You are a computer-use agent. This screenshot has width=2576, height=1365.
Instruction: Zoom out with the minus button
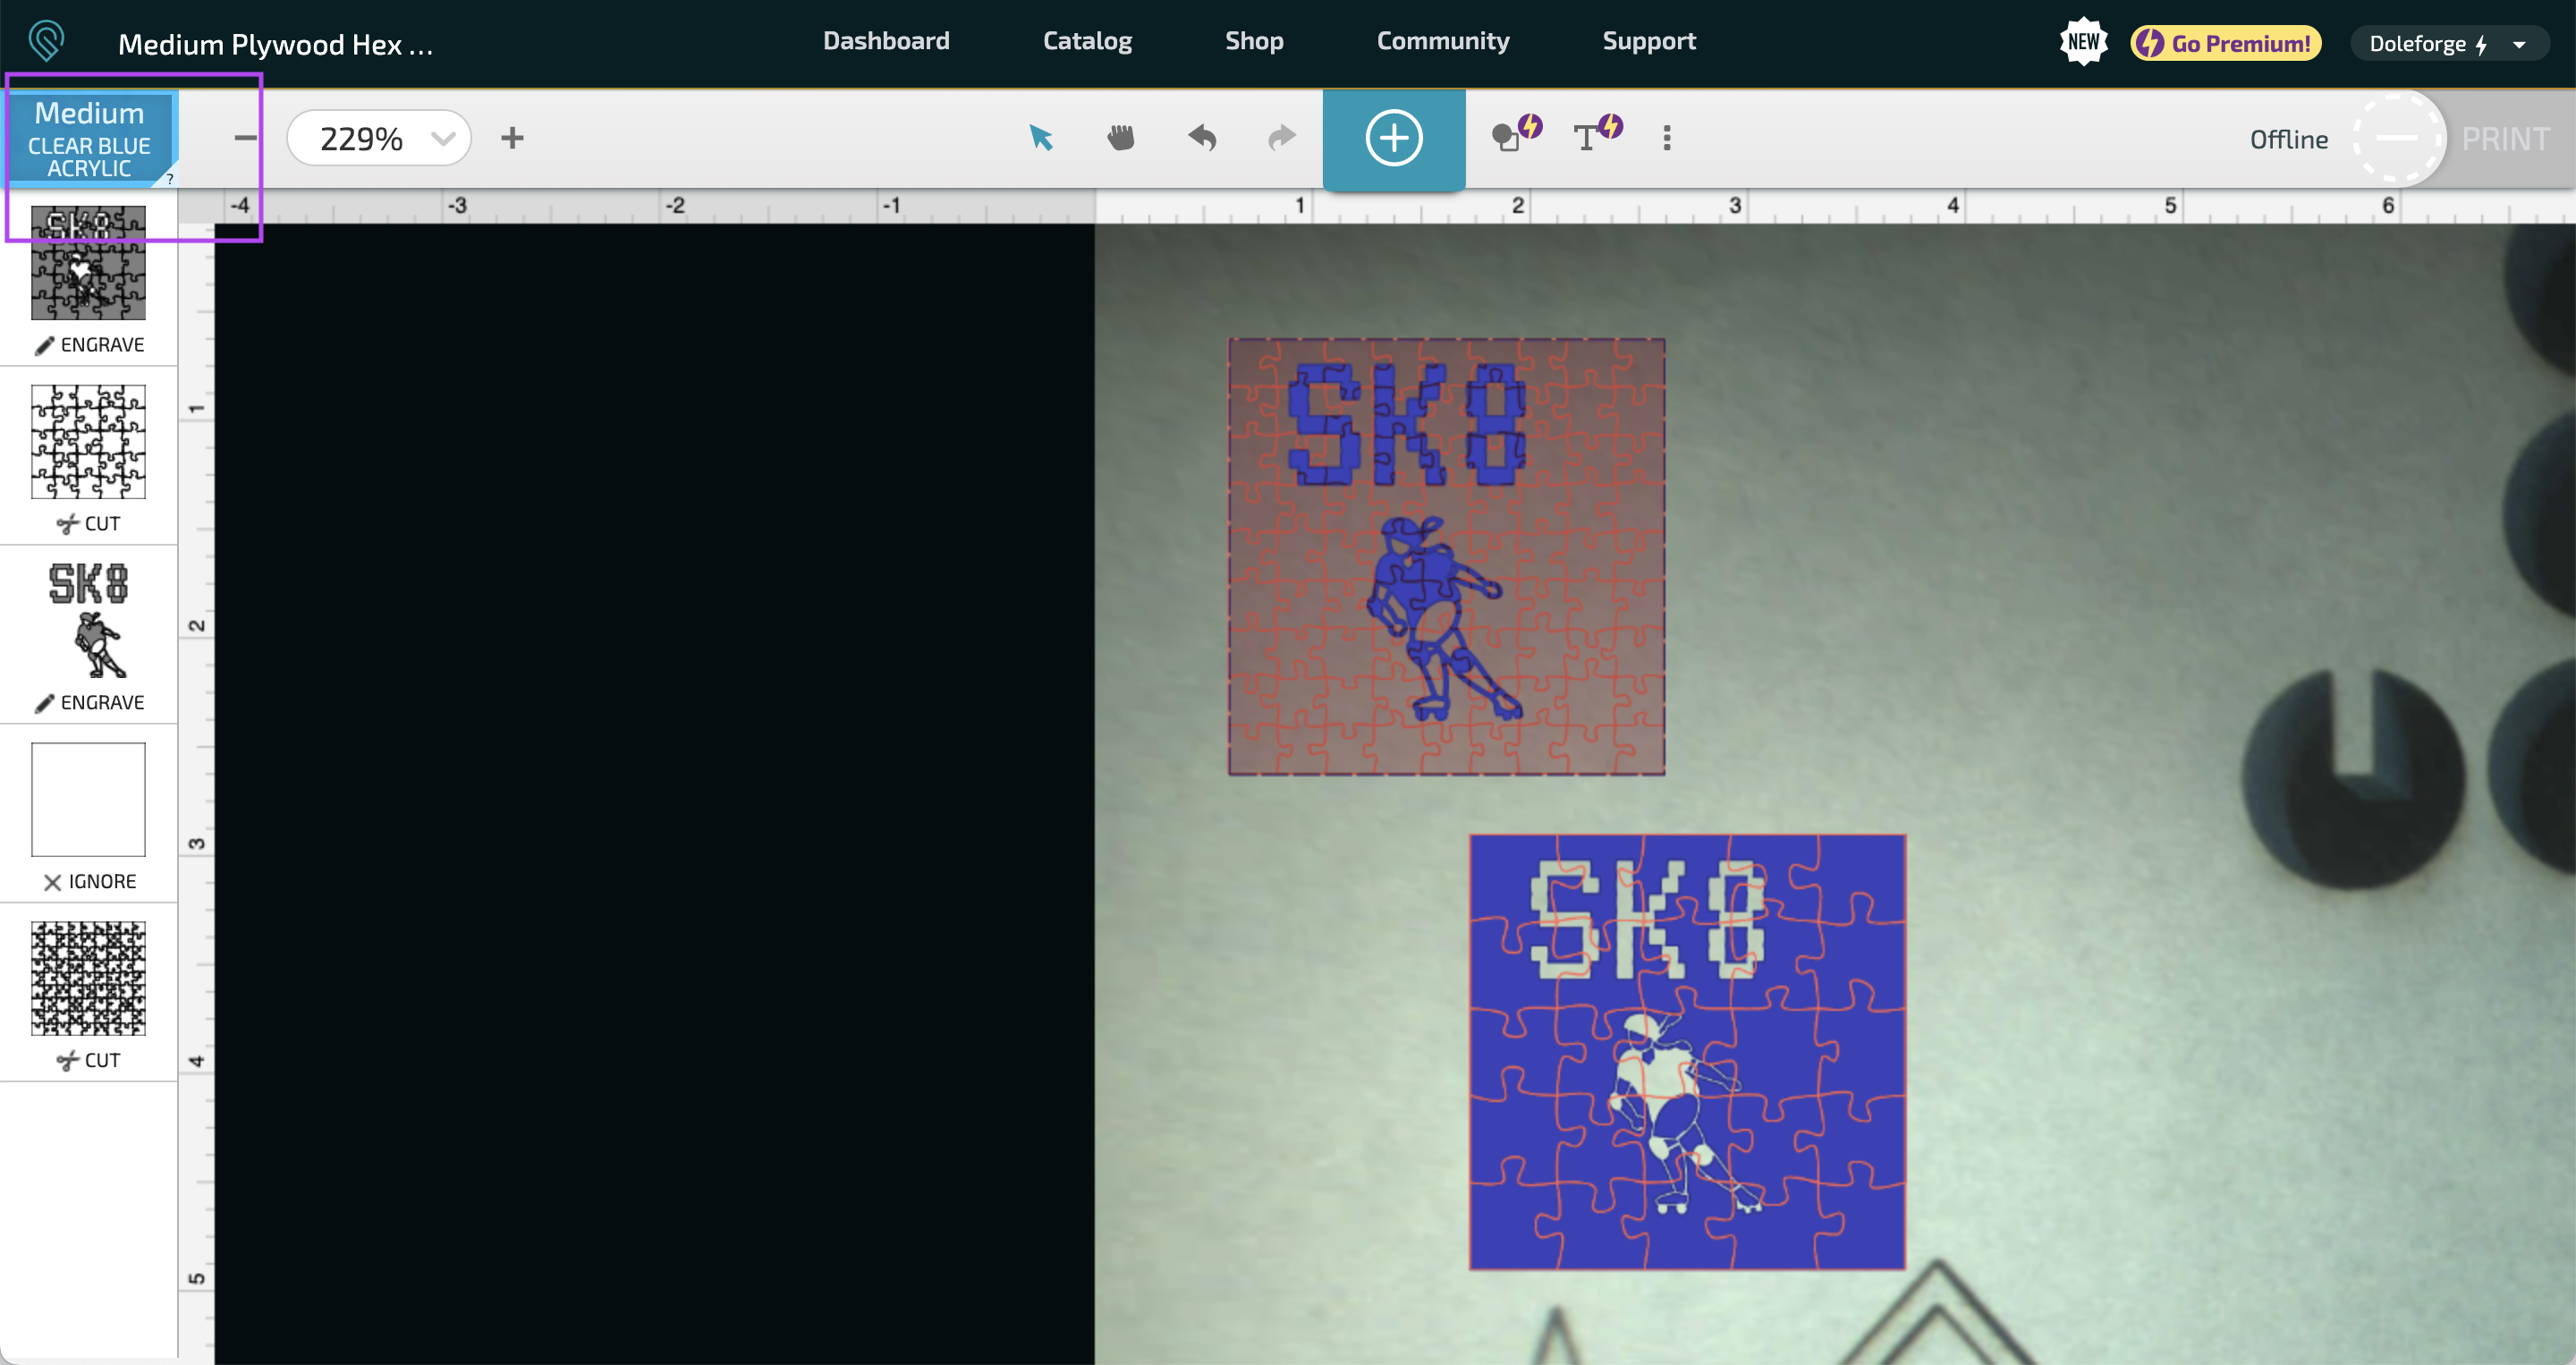245,138
